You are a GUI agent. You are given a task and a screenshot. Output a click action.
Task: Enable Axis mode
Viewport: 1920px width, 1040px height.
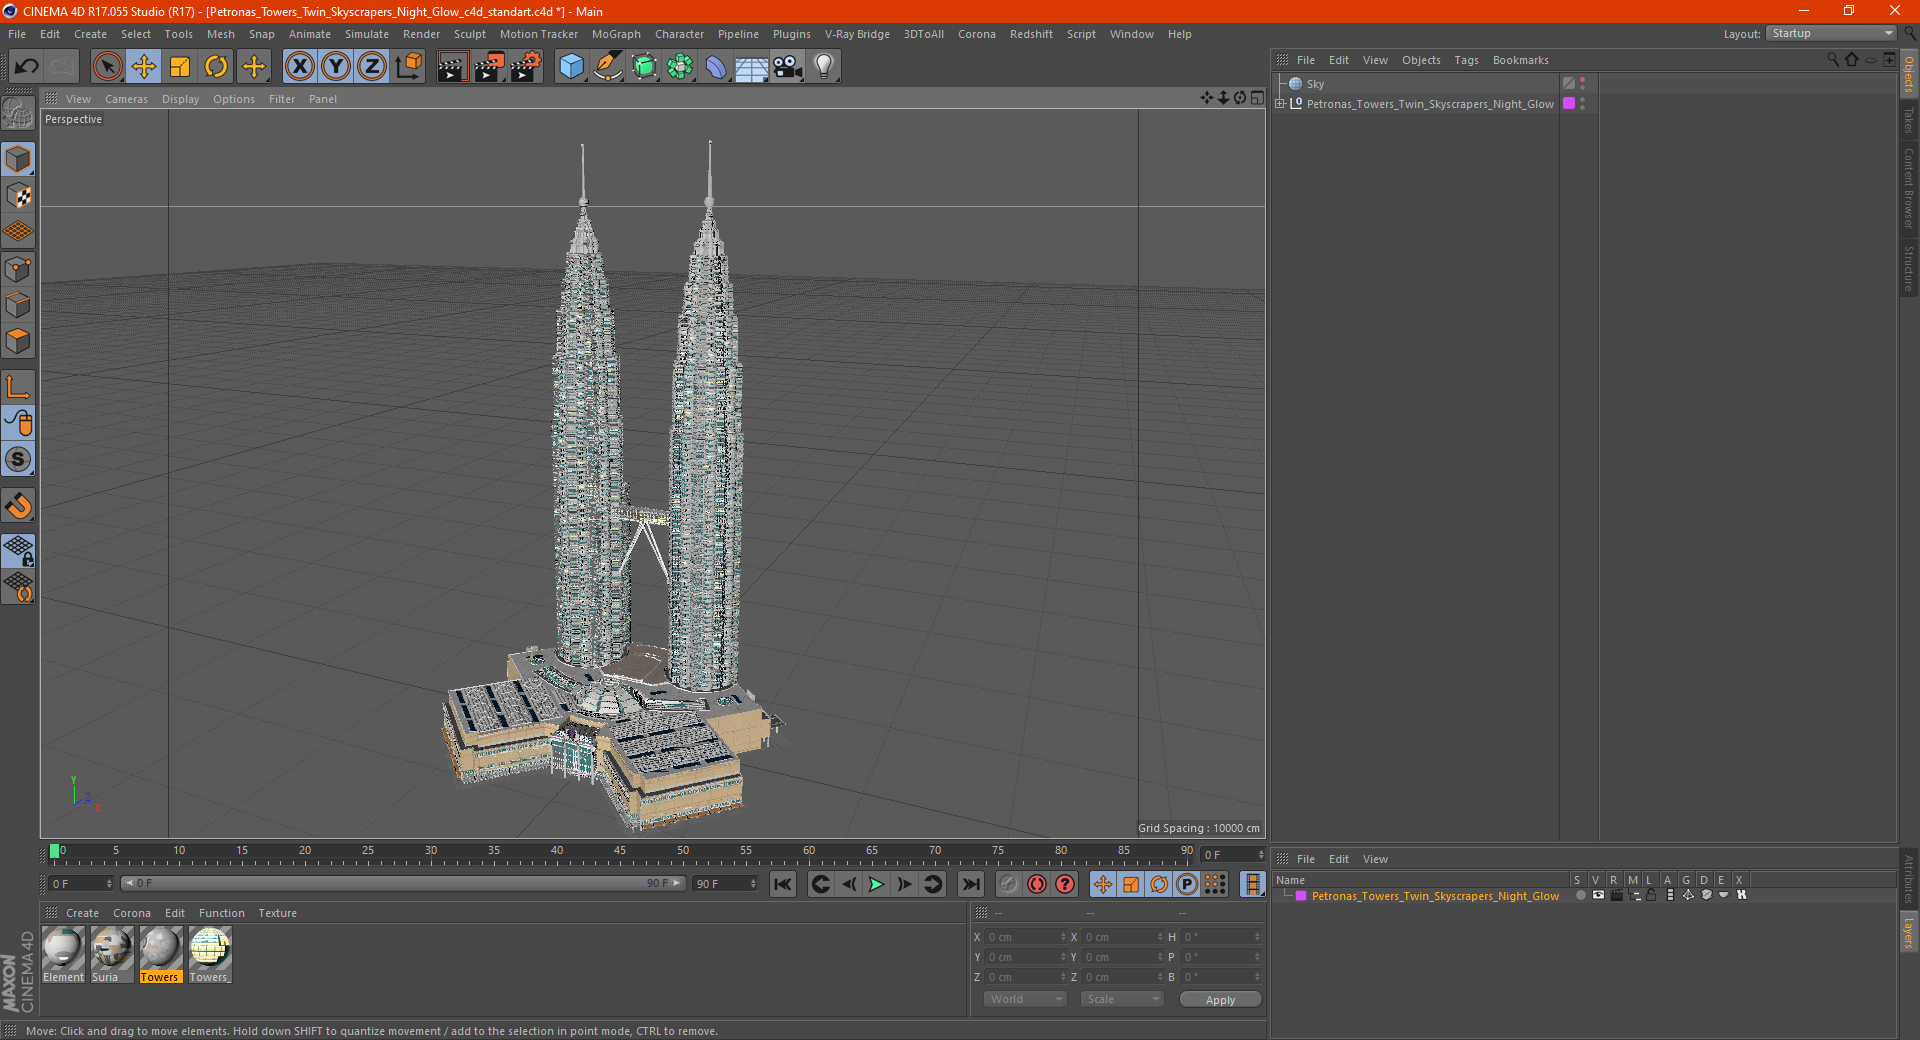tap(18, 387)
